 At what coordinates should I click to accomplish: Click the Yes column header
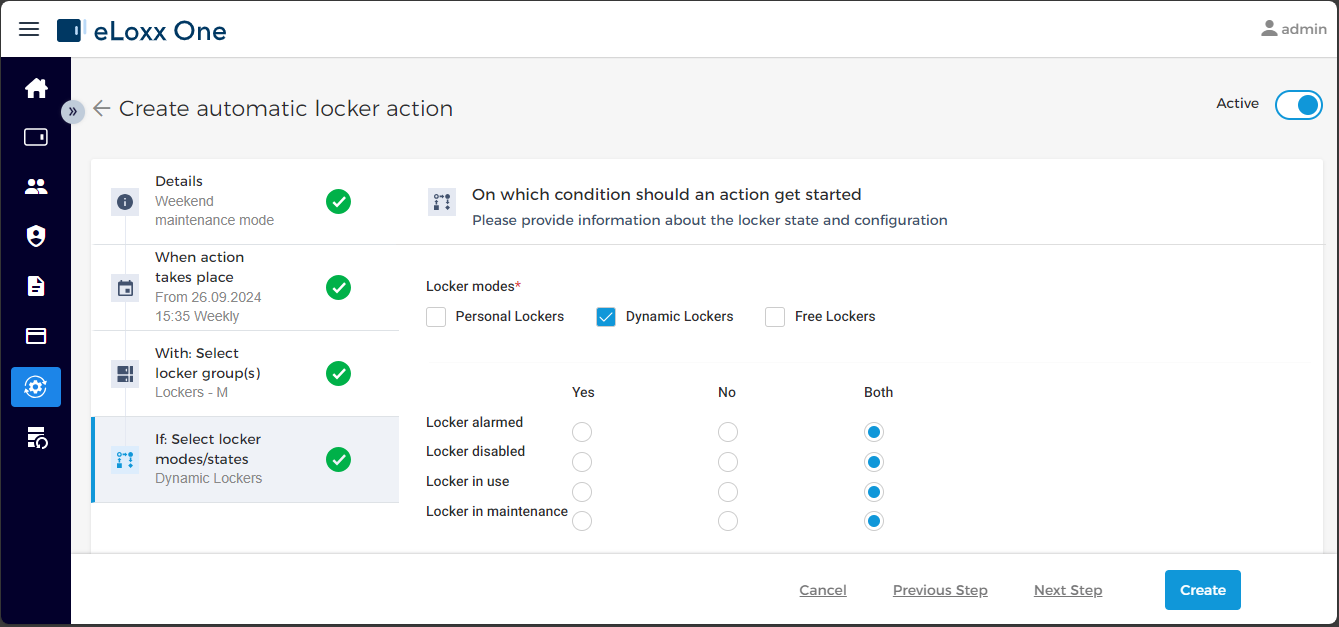[583, 393]
